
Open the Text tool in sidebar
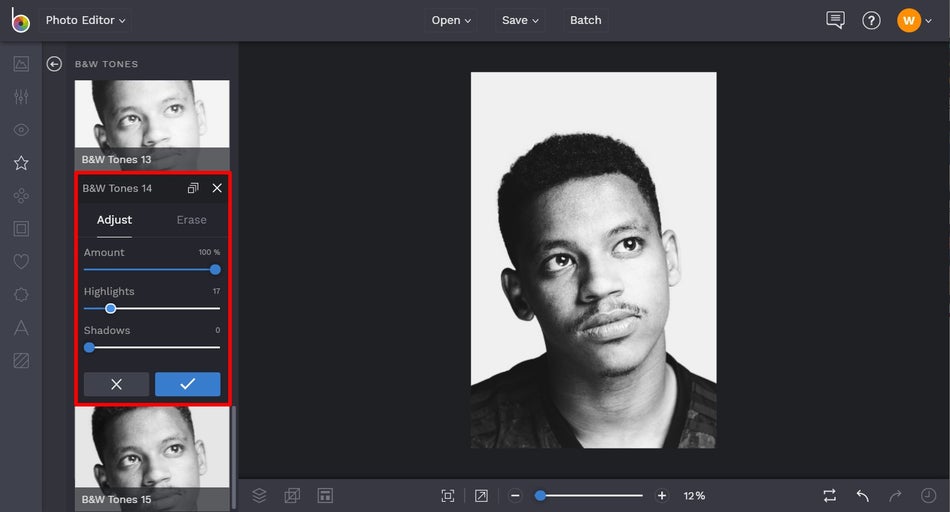(x=21, y=328)
